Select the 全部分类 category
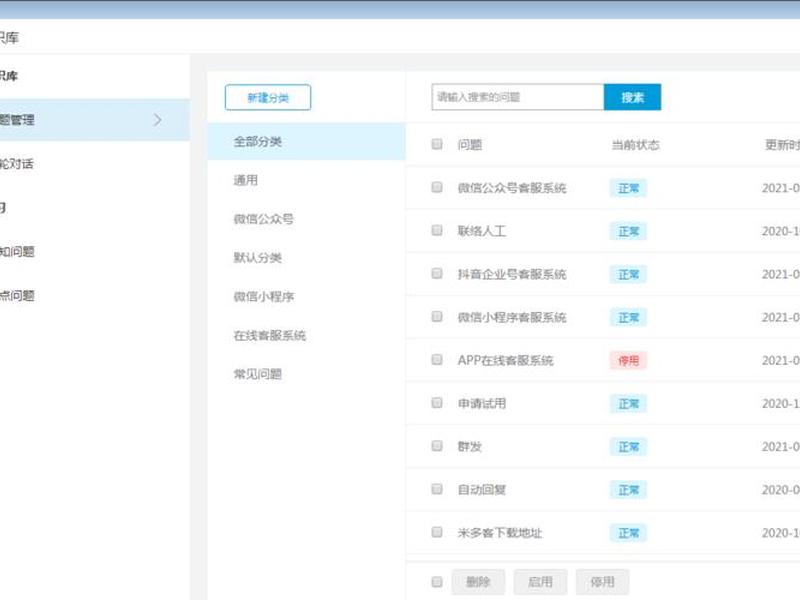The width and height of the screenshot is (800, 600). (x=306, y=141)
